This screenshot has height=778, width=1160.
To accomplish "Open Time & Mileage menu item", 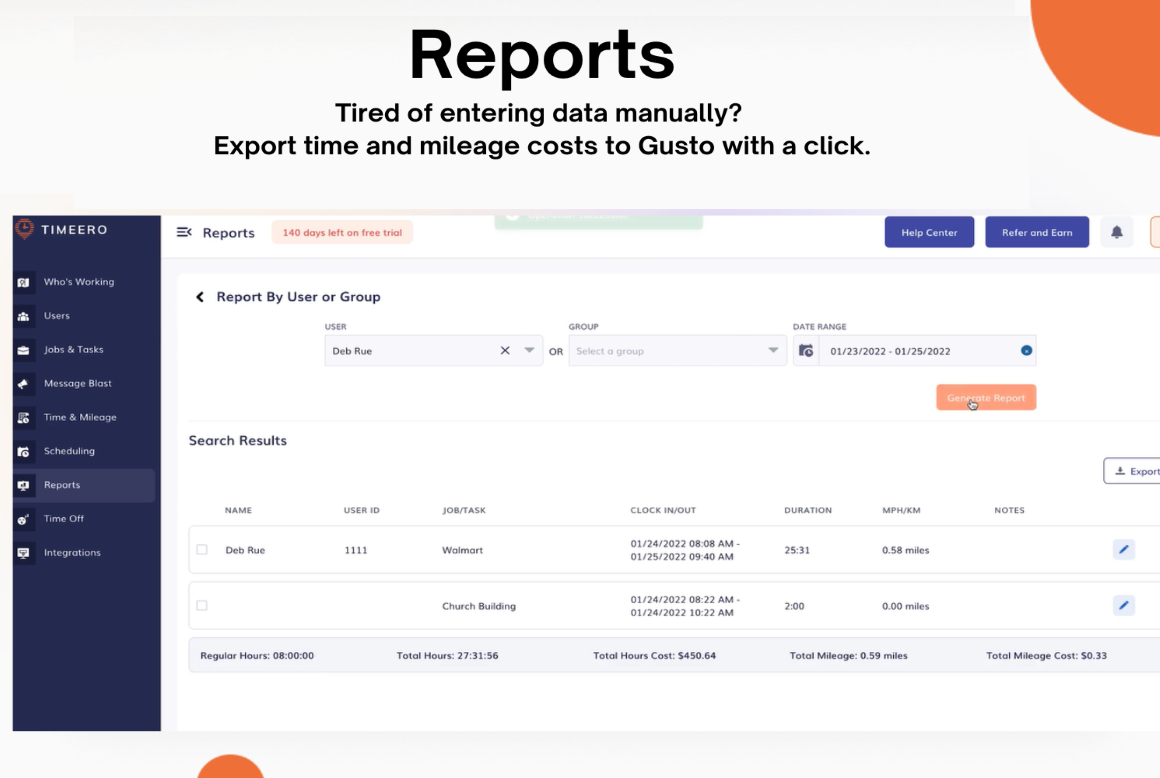I will [x=80, y=417].
